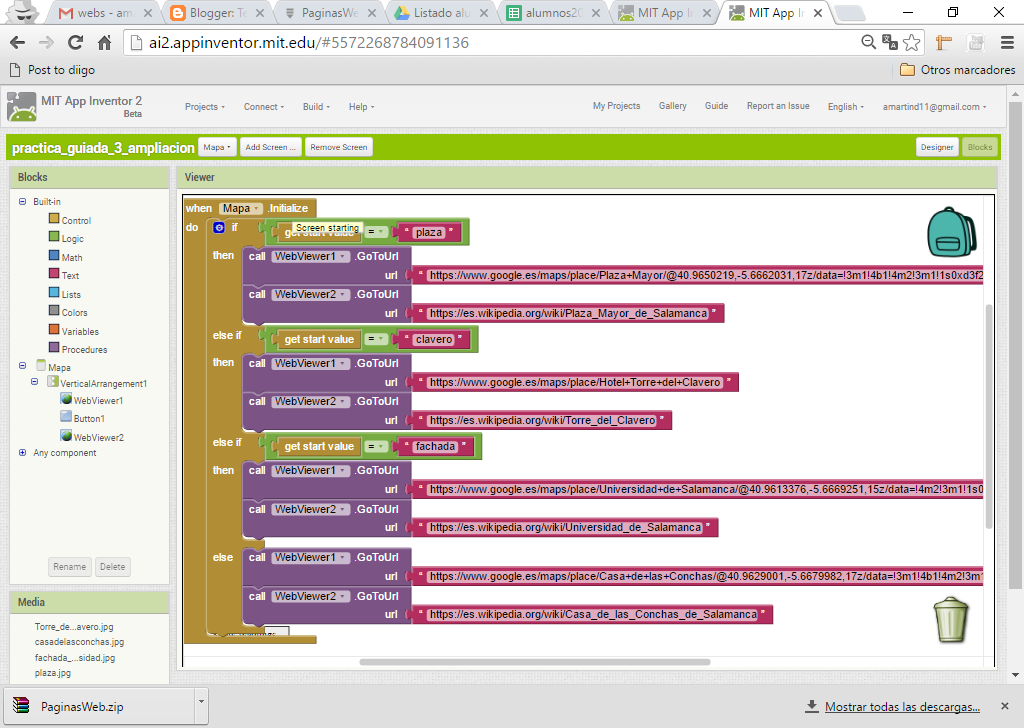The width and height of the screenshot is (1024, 728).
Task: Click the browser forward arrow
Action: (x=46, y=42)
